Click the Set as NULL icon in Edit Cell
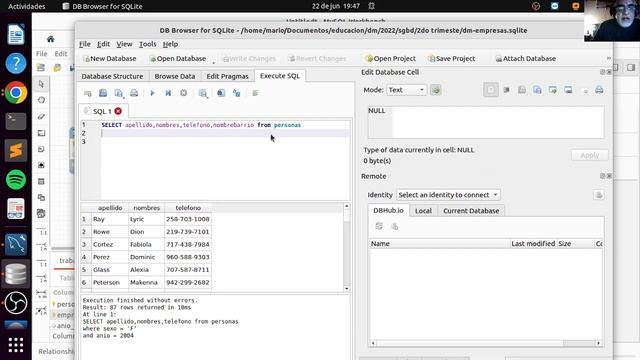Viewport: 640px width, 360px height. 586,90
